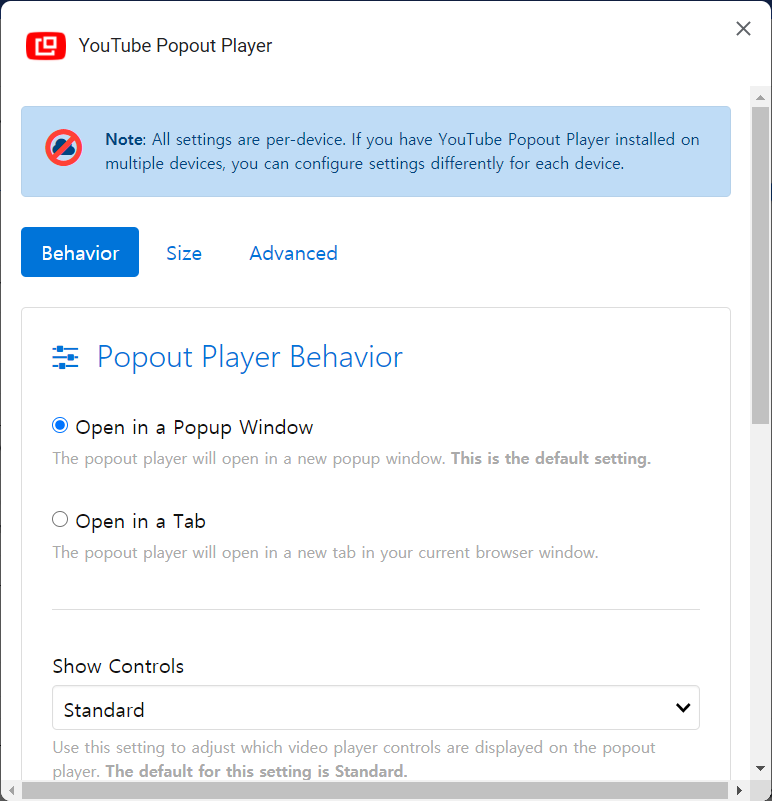
Task: Click the horizontal scrollbar thumb
Action: tap(375, 790)
